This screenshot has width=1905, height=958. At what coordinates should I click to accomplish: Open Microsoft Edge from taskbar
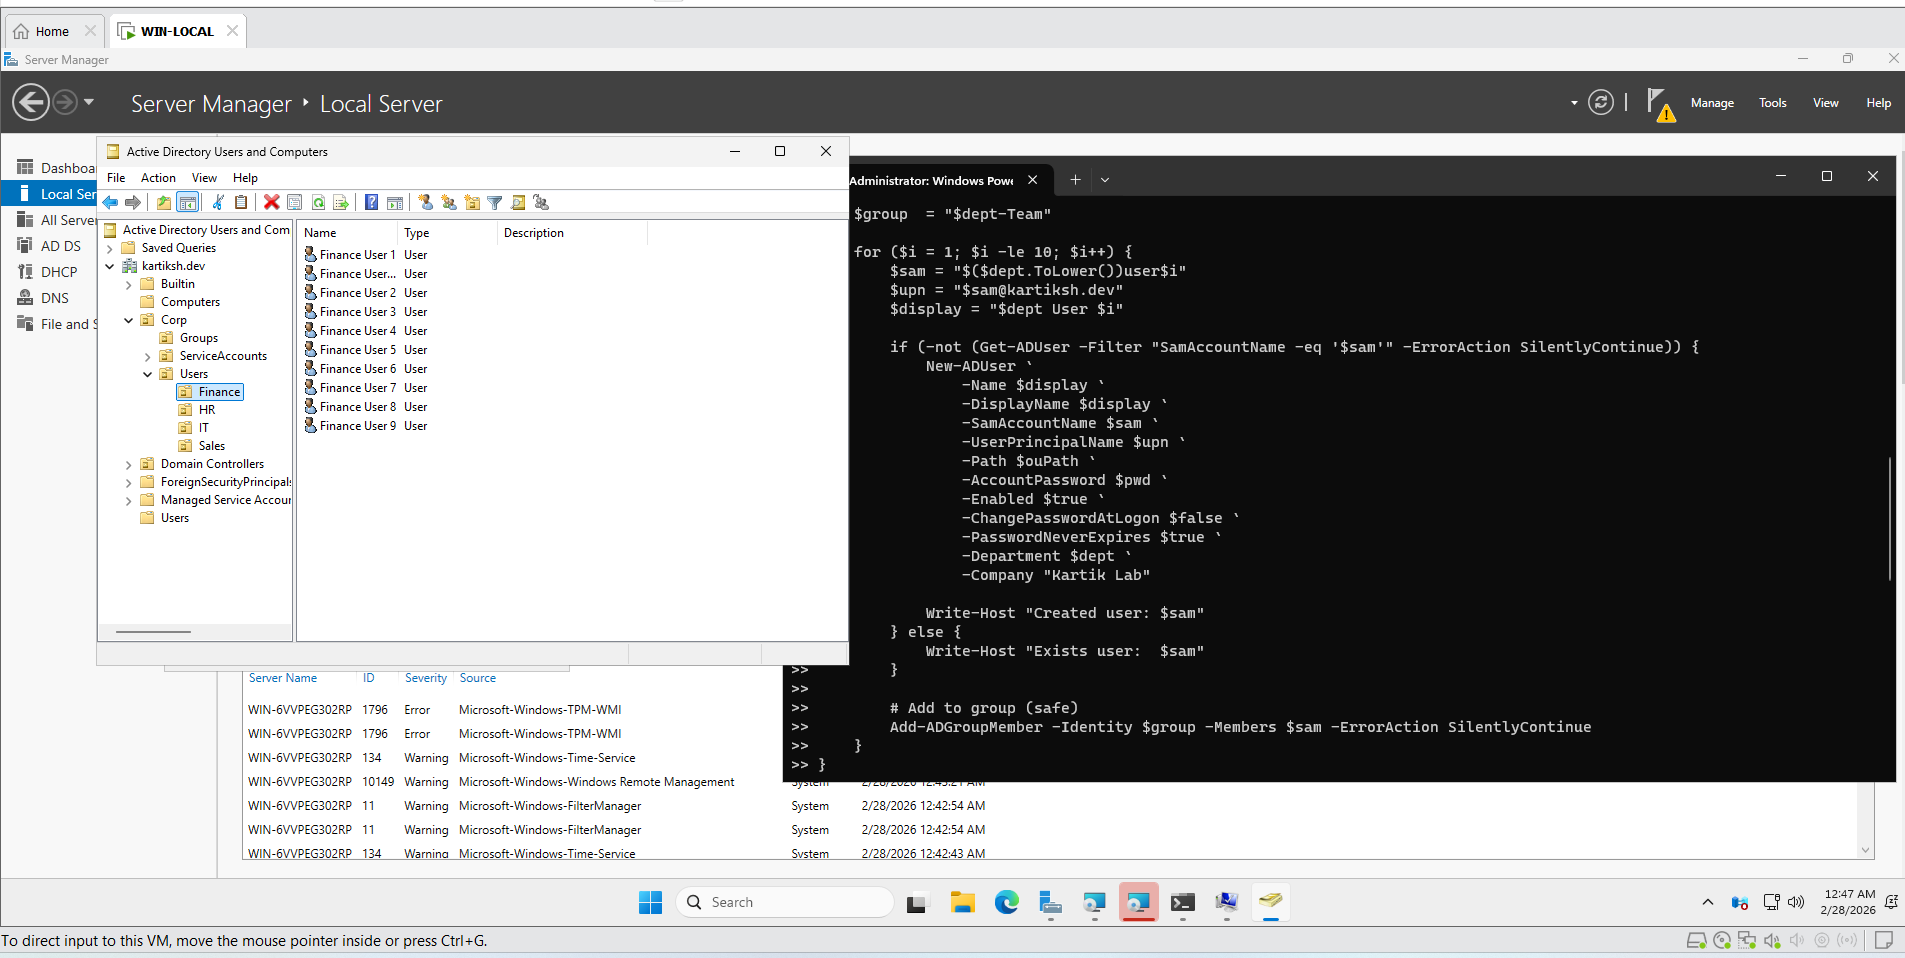click(x=1006, y=902)
